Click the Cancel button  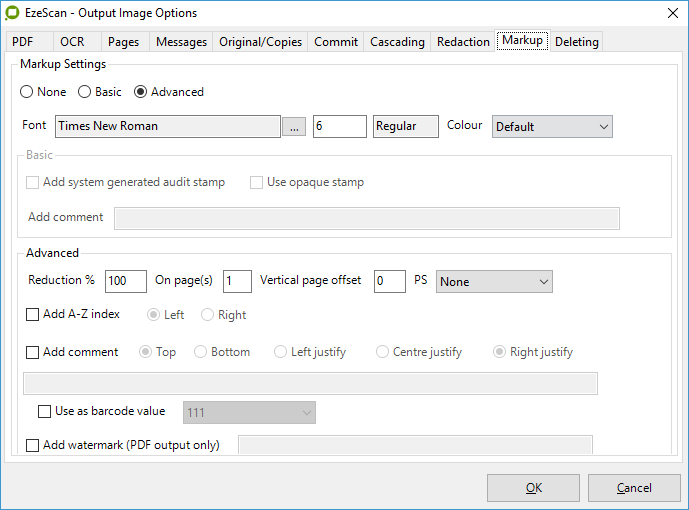click(634, 488)
